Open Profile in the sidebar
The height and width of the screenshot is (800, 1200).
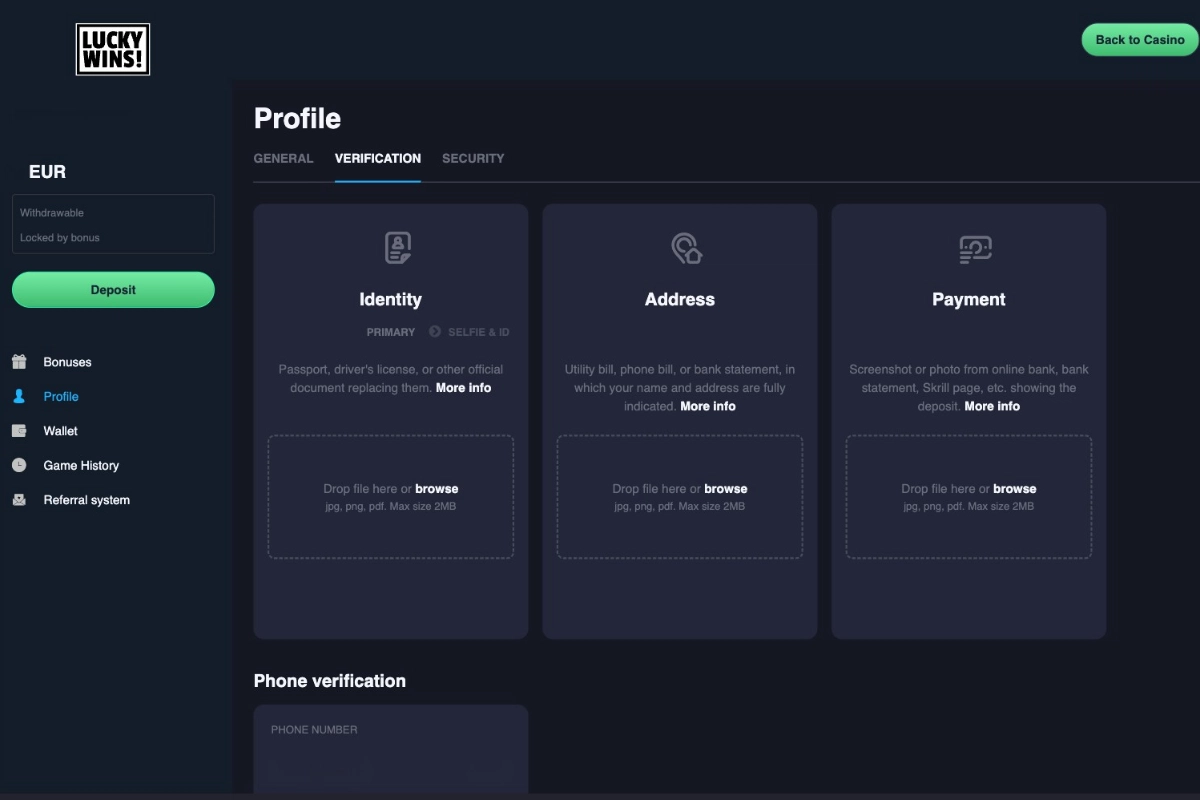[61, 396]
